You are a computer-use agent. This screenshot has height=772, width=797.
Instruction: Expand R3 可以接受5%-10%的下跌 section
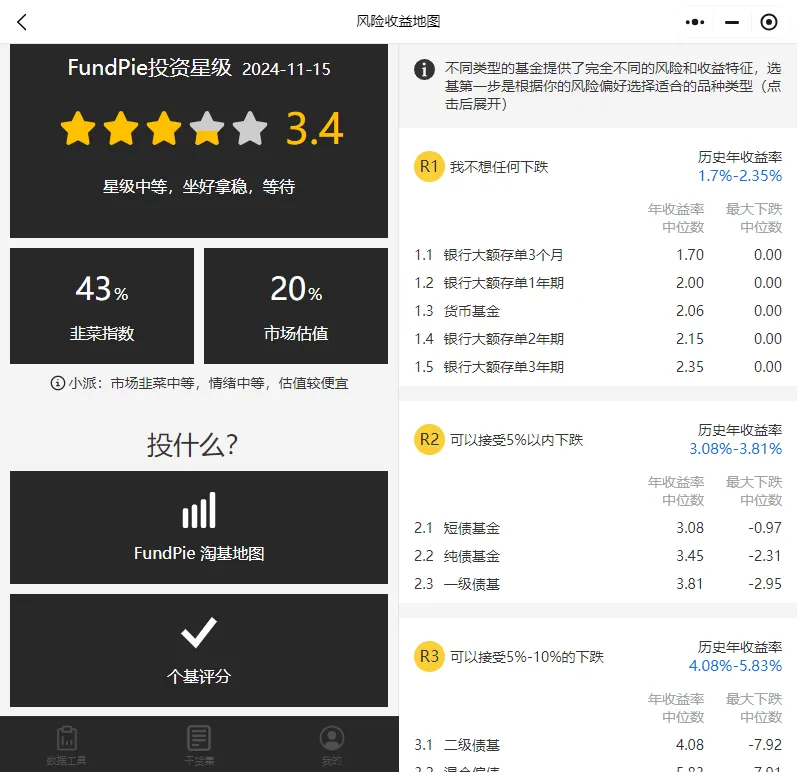[598, 657]
